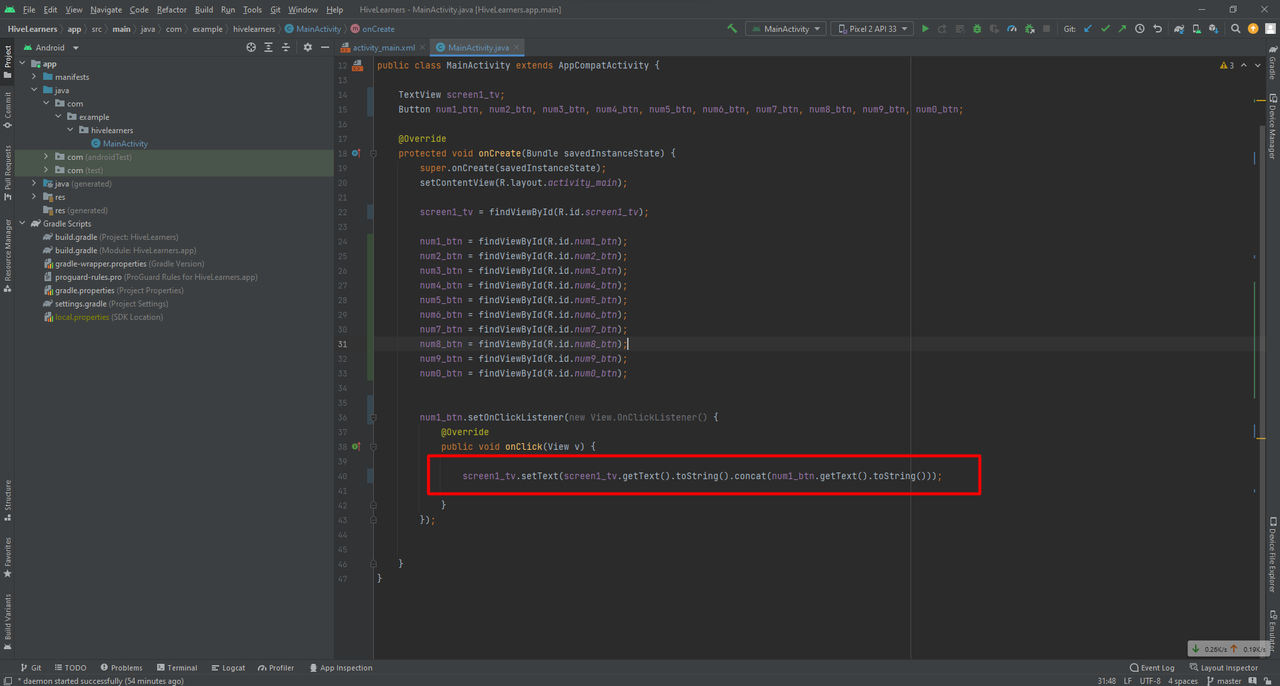Toggle the Favorites tool window

click(x=7, y=557)
